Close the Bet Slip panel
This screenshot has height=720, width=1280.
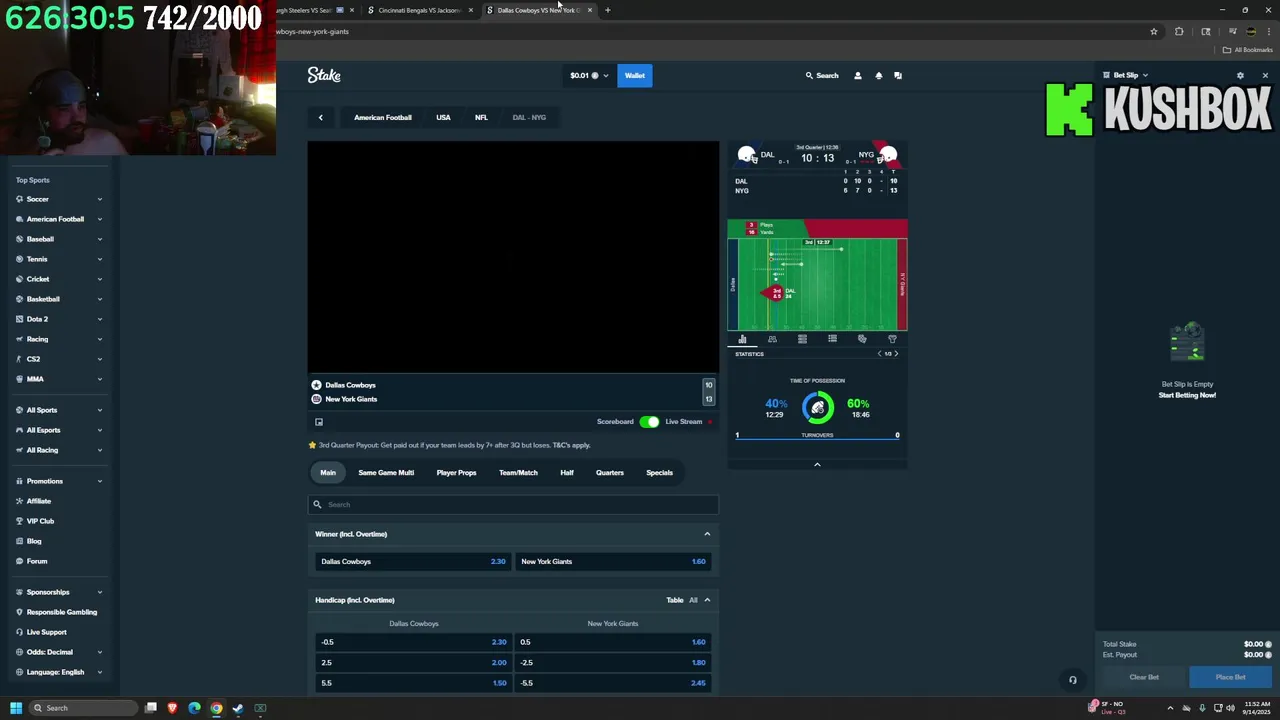(x=1265, y=75)
